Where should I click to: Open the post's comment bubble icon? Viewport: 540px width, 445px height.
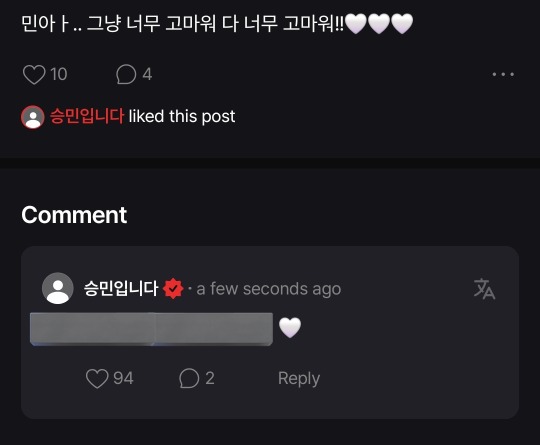[x=126, y=74]
